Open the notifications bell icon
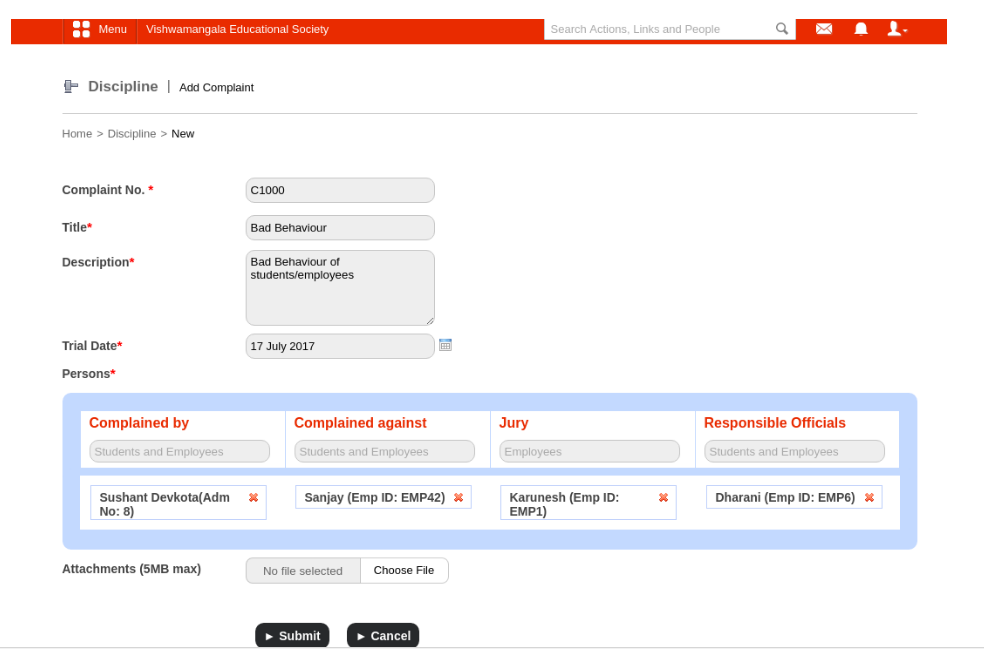 coord(861,29)
